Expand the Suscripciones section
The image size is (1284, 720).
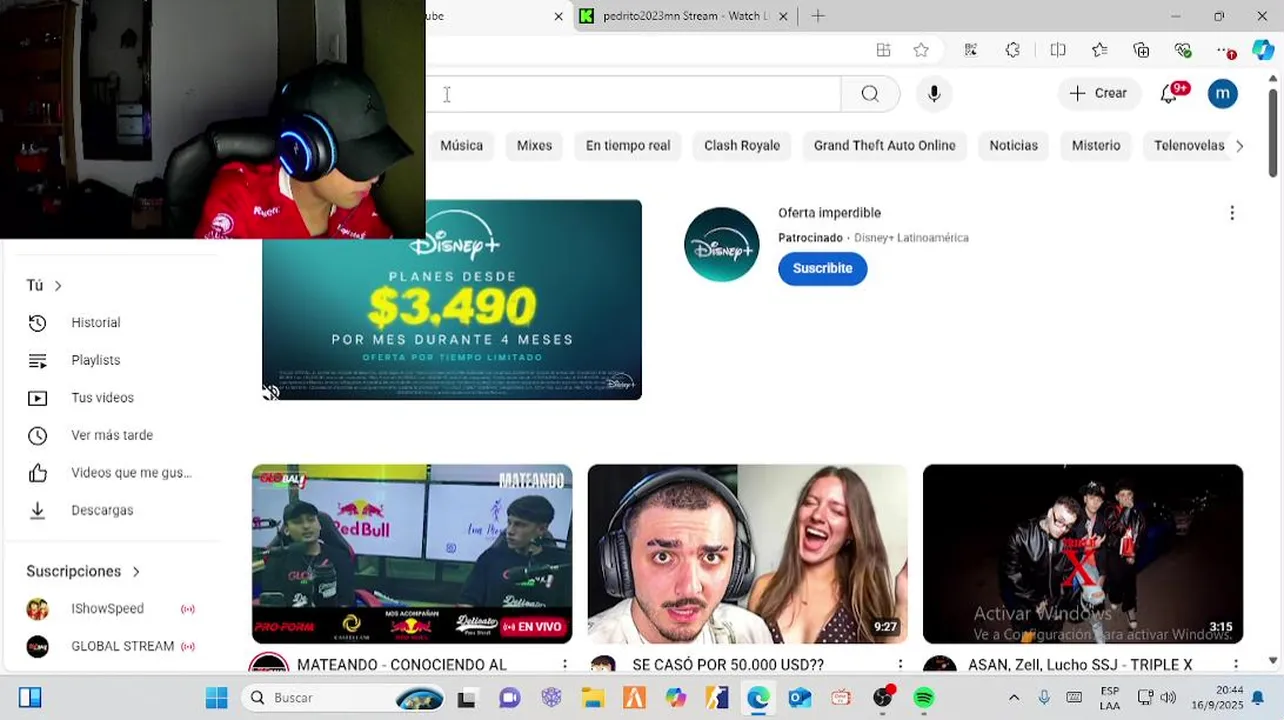click(84, 571)
